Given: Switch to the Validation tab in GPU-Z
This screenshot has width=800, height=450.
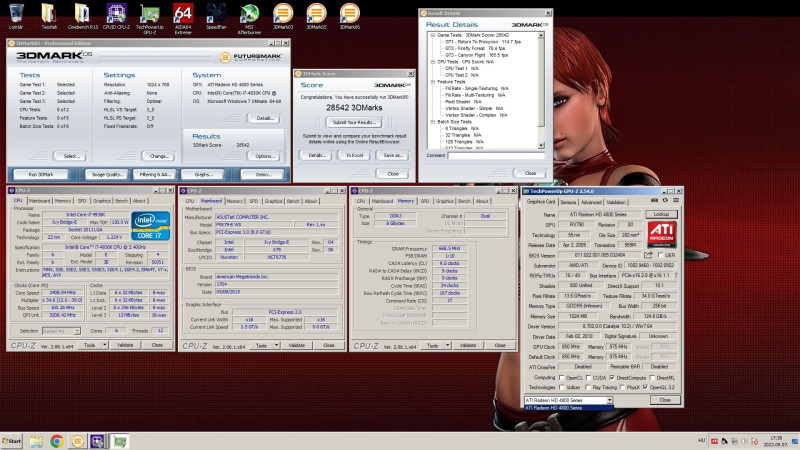Looking at the screenshot, I should [616, 202].
